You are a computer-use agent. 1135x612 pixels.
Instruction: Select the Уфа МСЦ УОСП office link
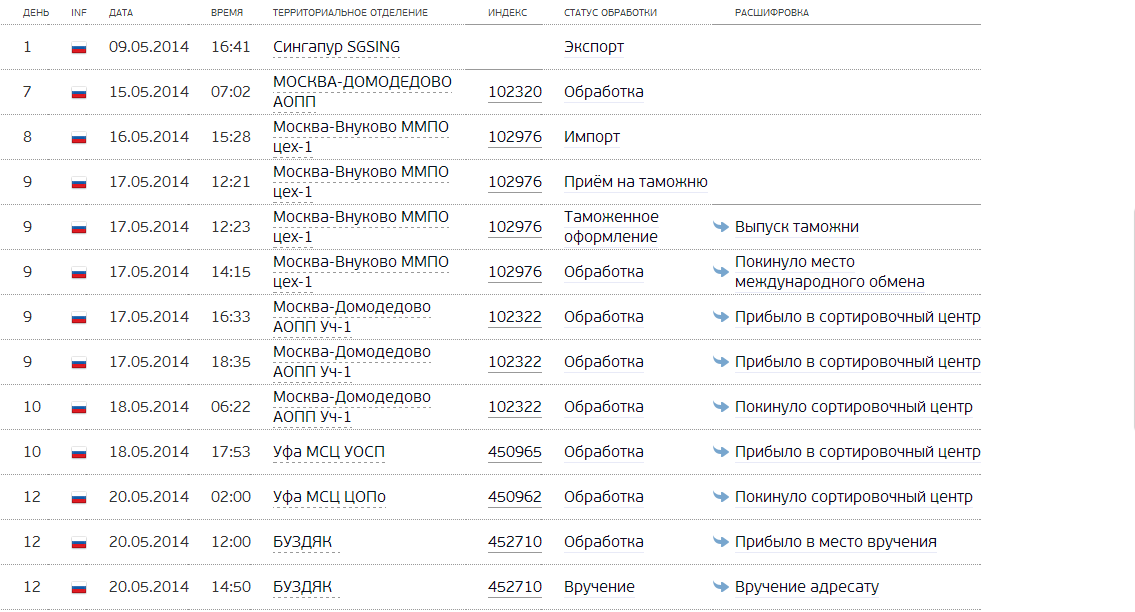pyautogui.click(x=329, y=452)
